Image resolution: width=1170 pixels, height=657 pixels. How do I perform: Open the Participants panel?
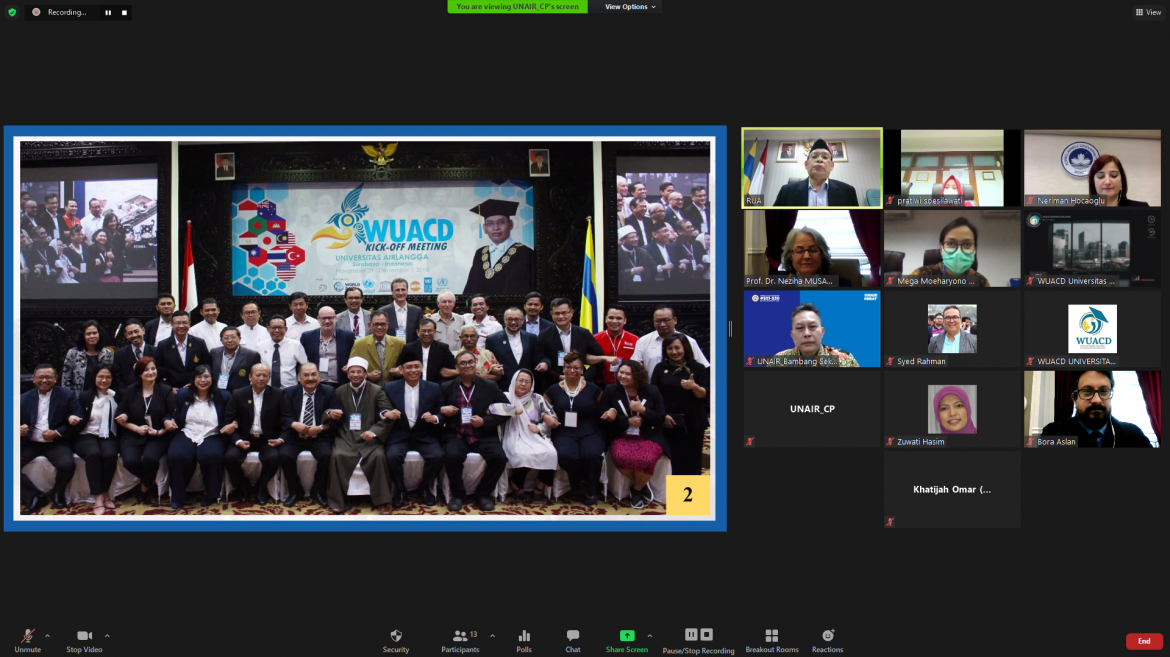click(x=460, y=641)
